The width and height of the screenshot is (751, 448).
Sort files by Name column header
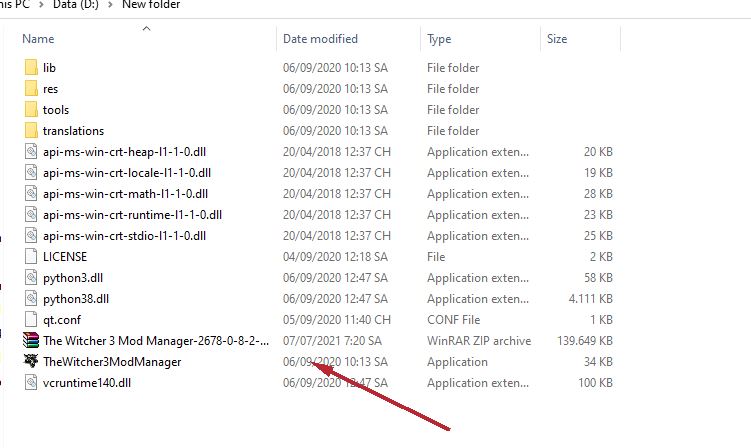[x=38, y=40]
